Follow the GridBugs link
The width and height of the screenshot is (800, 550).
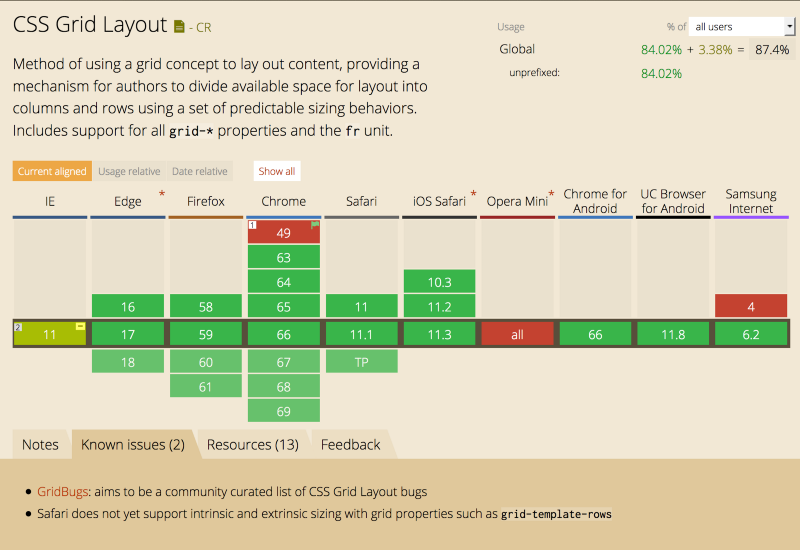(x=63, y=491)
